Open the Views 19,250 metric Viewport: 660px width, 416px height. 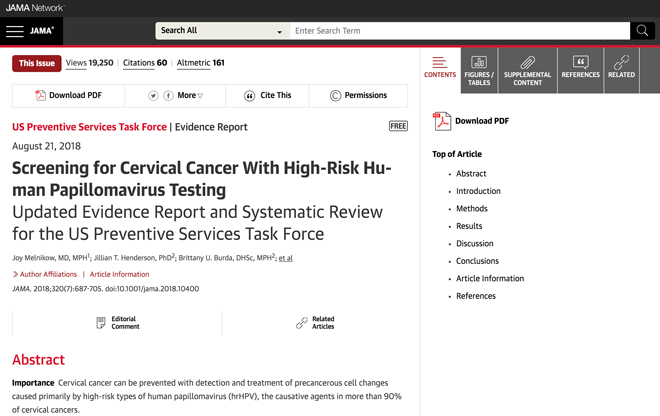coord(89,63)
